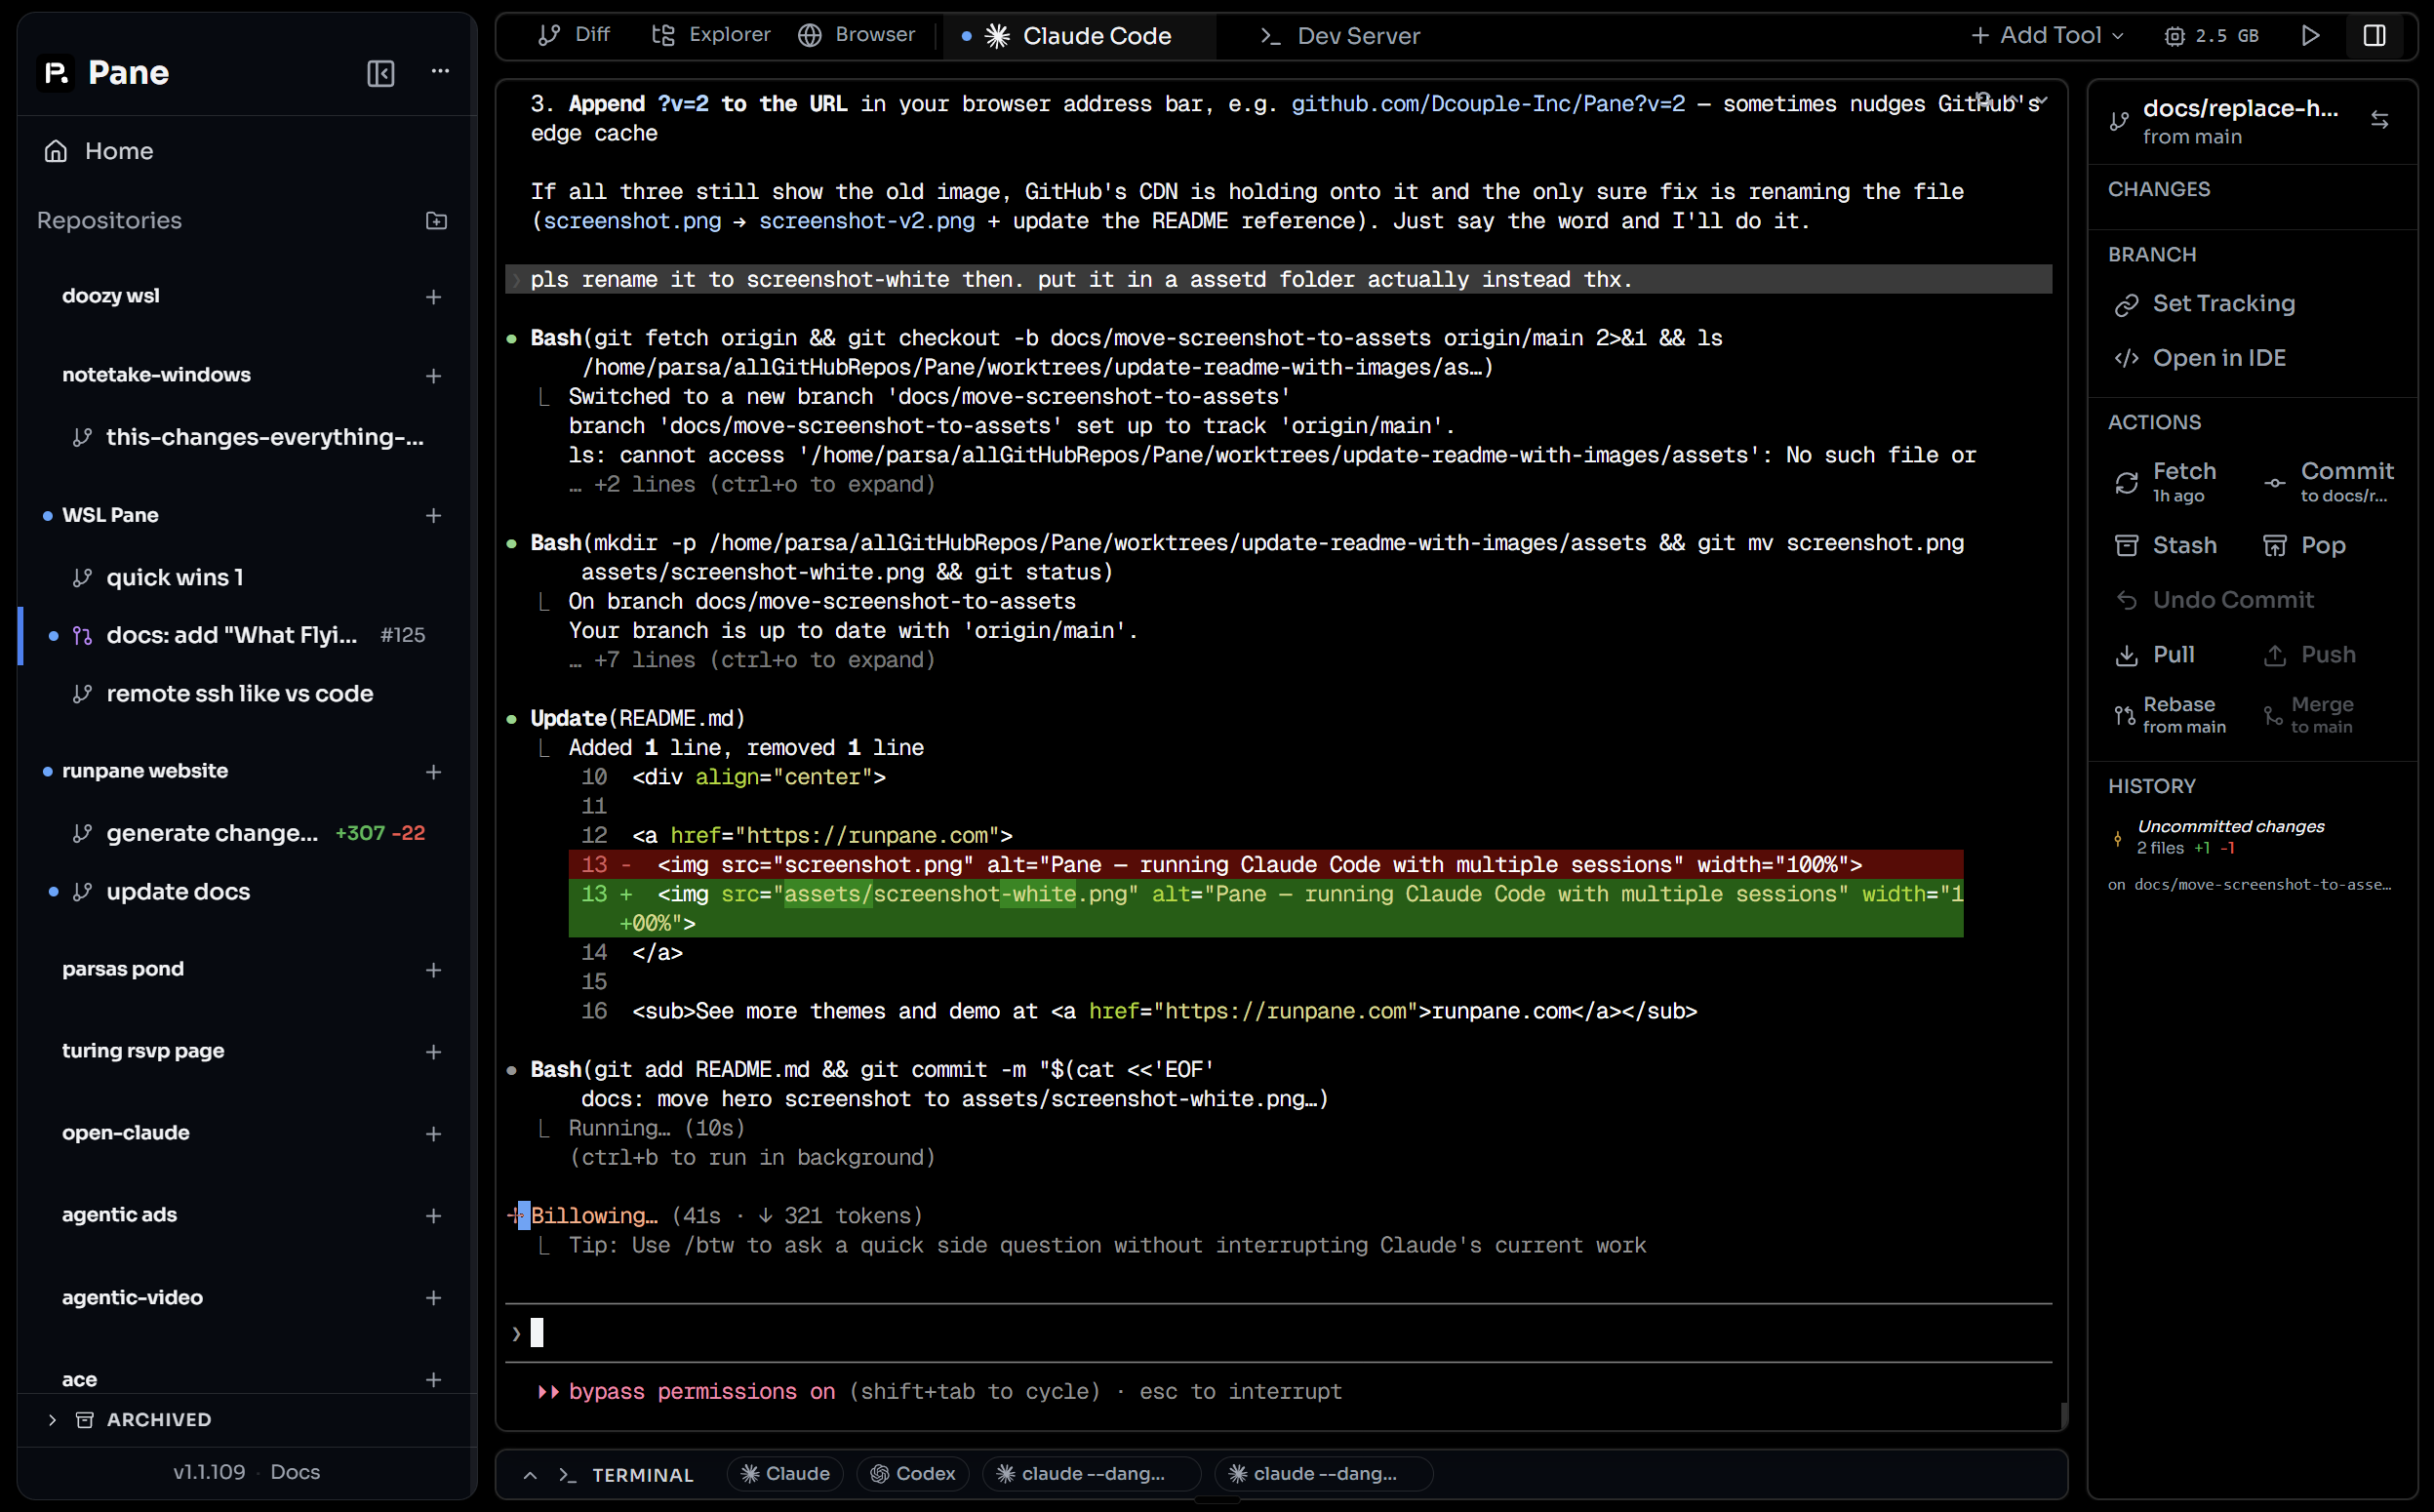Add session to open-claude repository
This screenshot has height=1512, width=2434.
pyautogui.click(x=433, y=1134)
